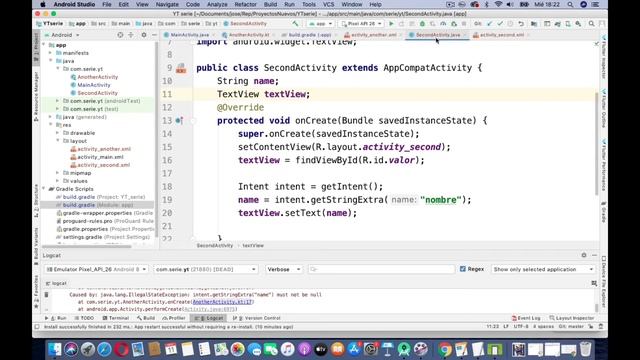The image size is (640, 360).
Task: Toggle the Regex checkbox in Logcat
Action: [x=462, y=269]
